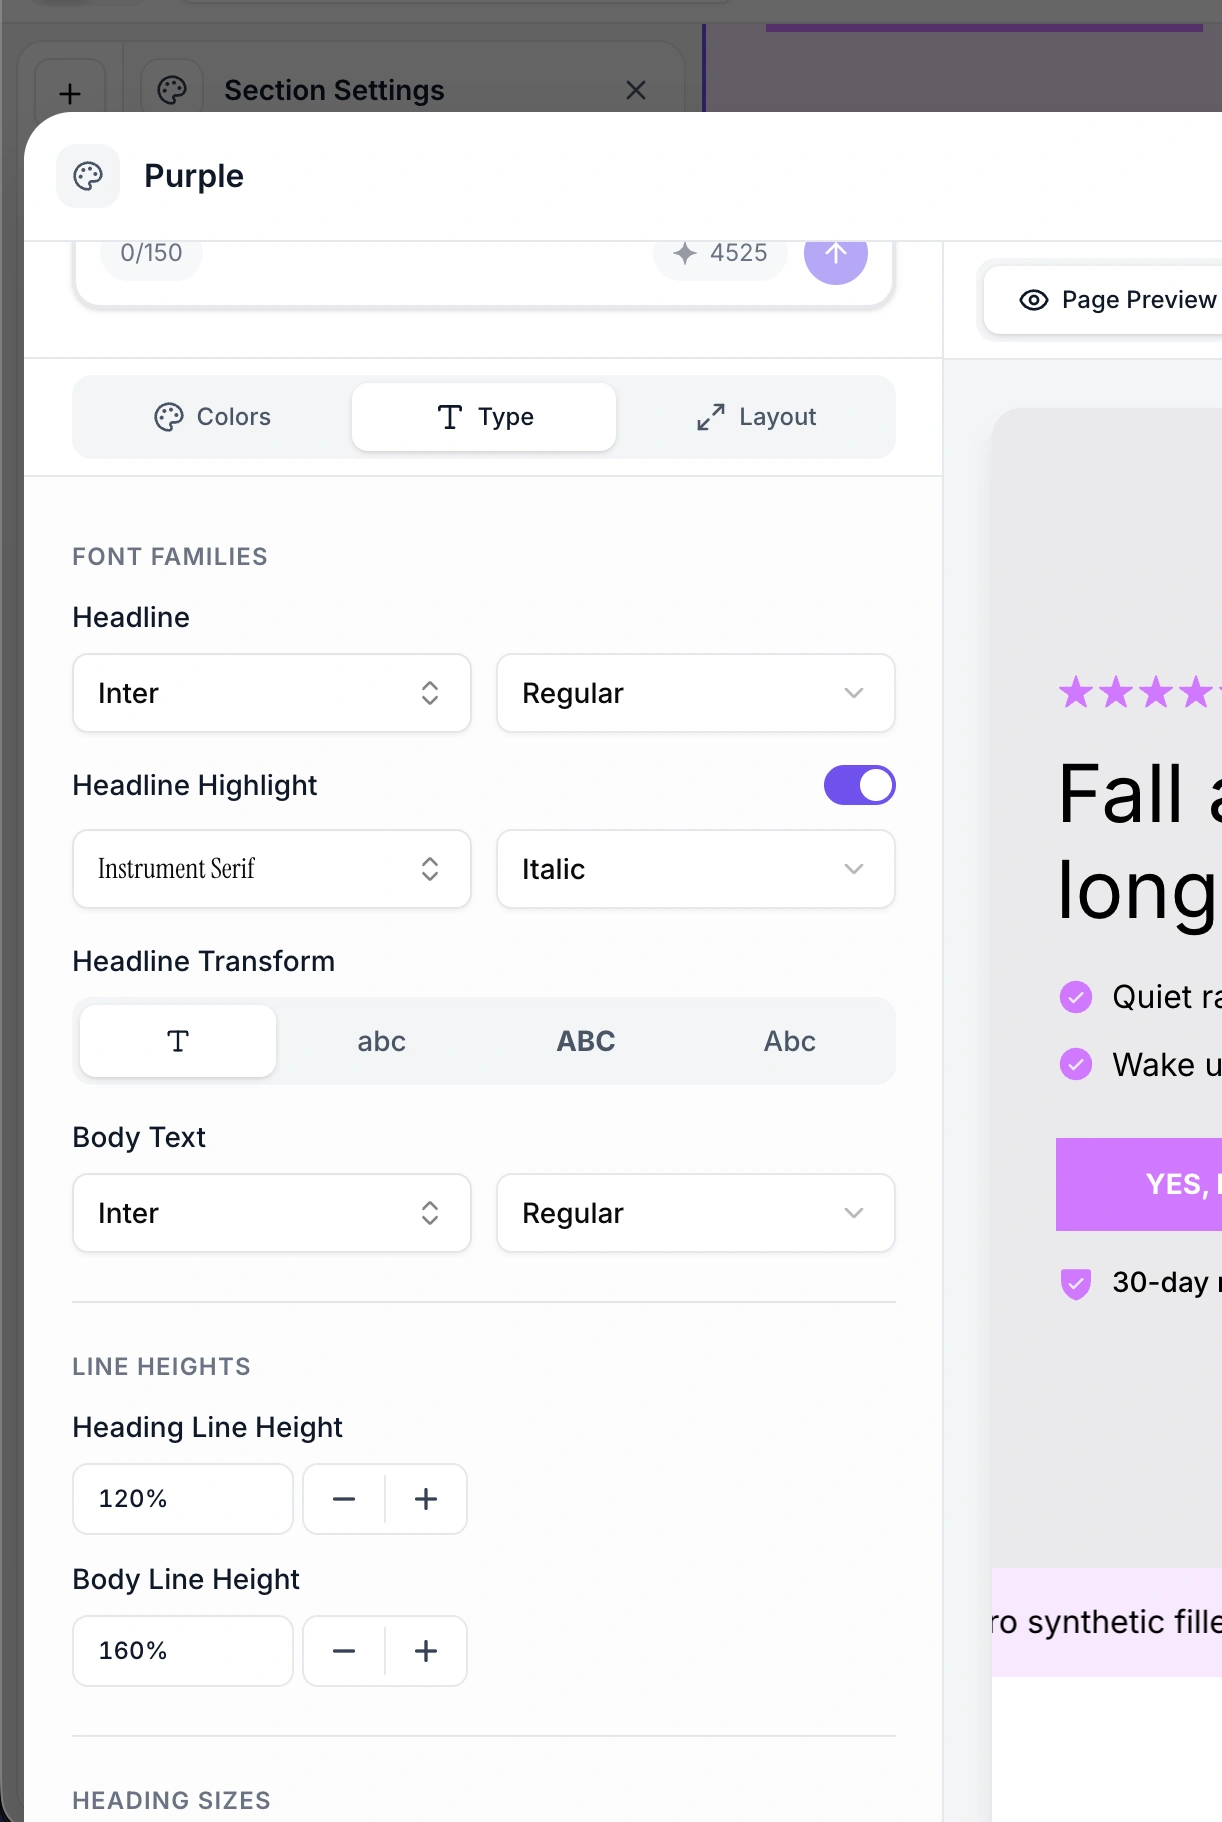
Task: Decrease Heading Line Height with minus icon
Action: click(x=344, y=1499)
